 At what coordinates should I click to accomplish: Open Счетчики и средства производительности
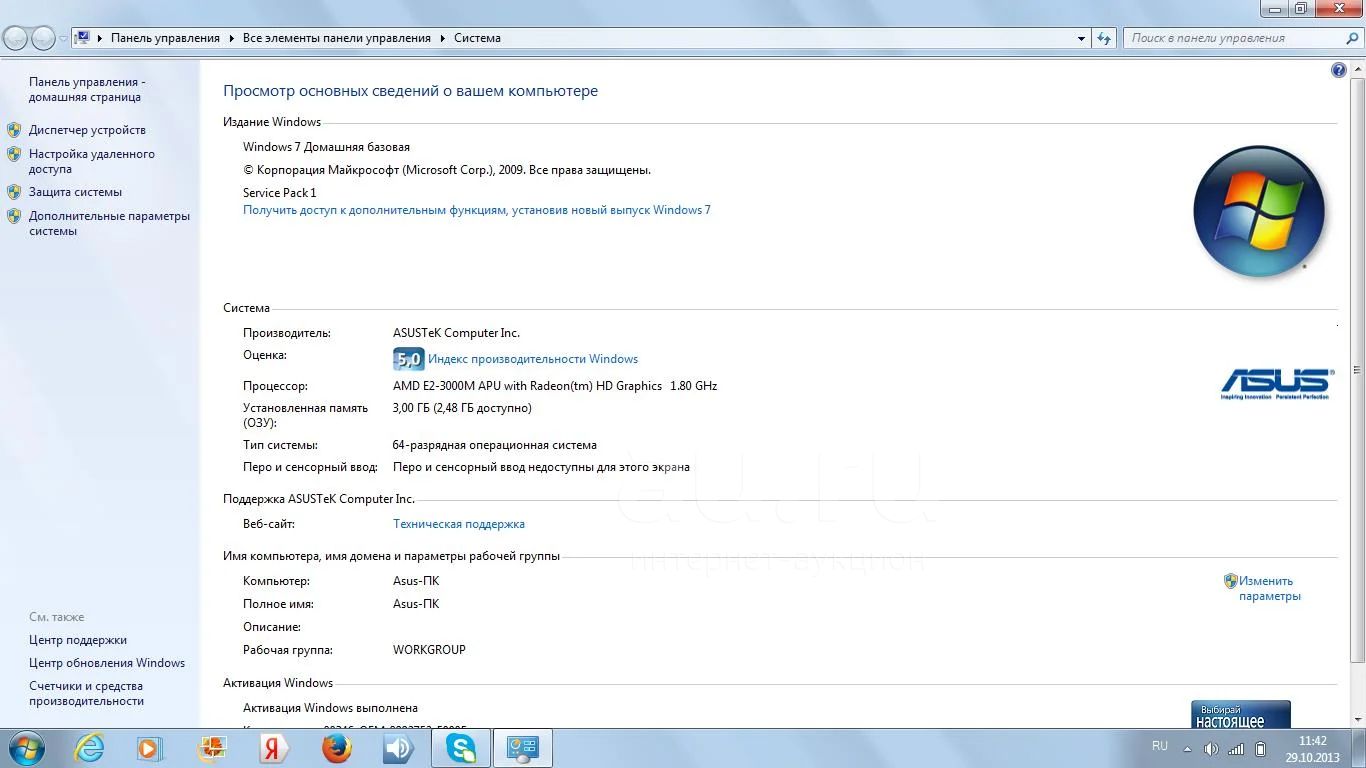(87, 694)
